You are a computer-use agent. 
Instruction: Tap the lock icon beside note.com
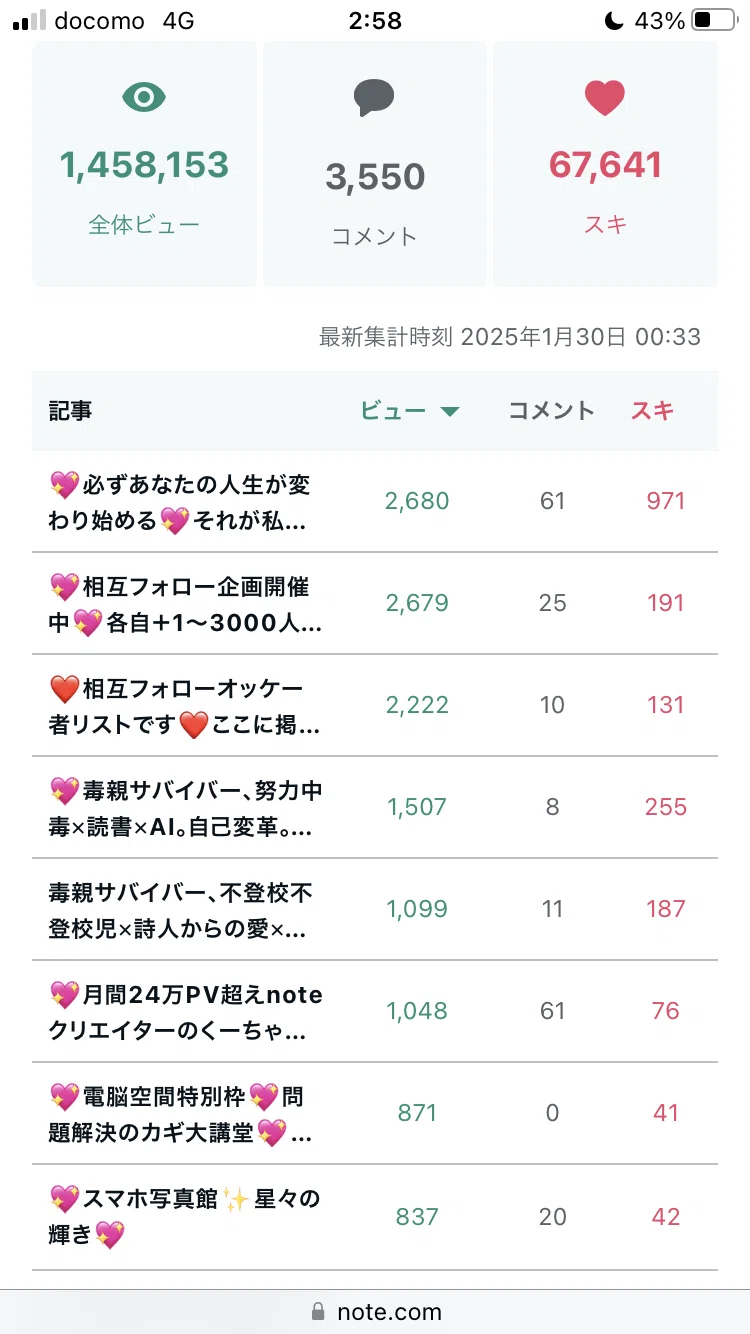319,1311
